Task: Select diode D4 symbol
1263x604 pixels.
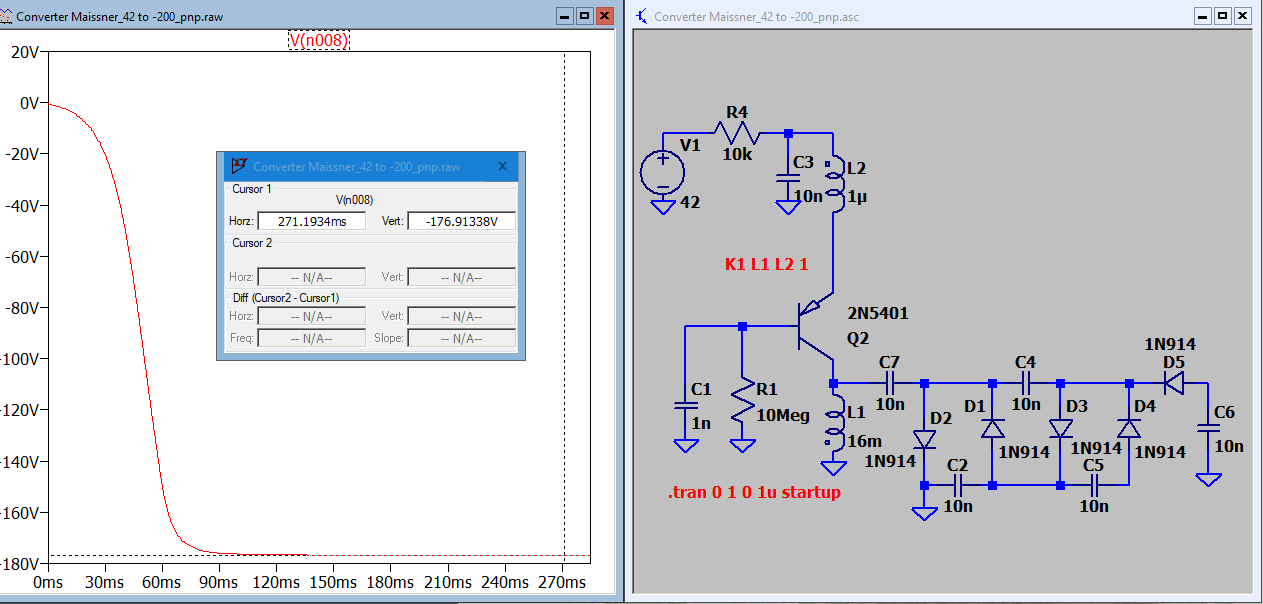Action: coord(1128,428)
